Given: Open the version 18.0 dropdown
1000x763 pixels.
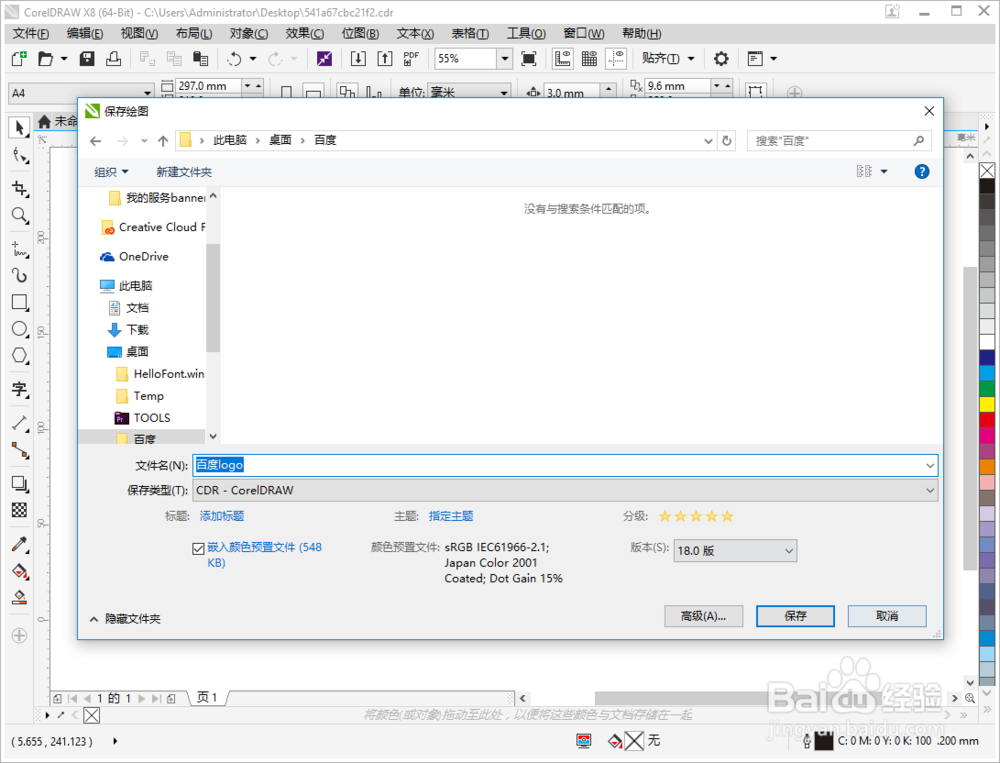Looking at the screenshot, I should coord(735,551).
